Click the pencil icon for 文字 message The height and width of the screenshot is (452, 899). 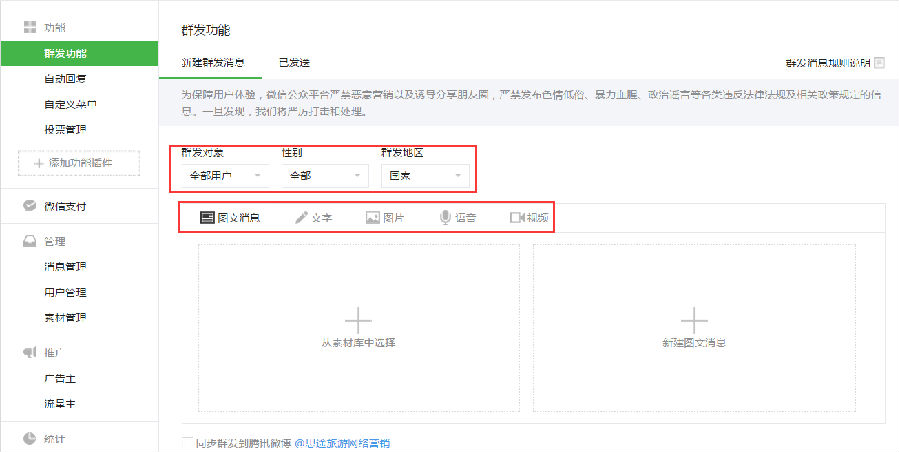pyautogui.click(x=301, y=217)
